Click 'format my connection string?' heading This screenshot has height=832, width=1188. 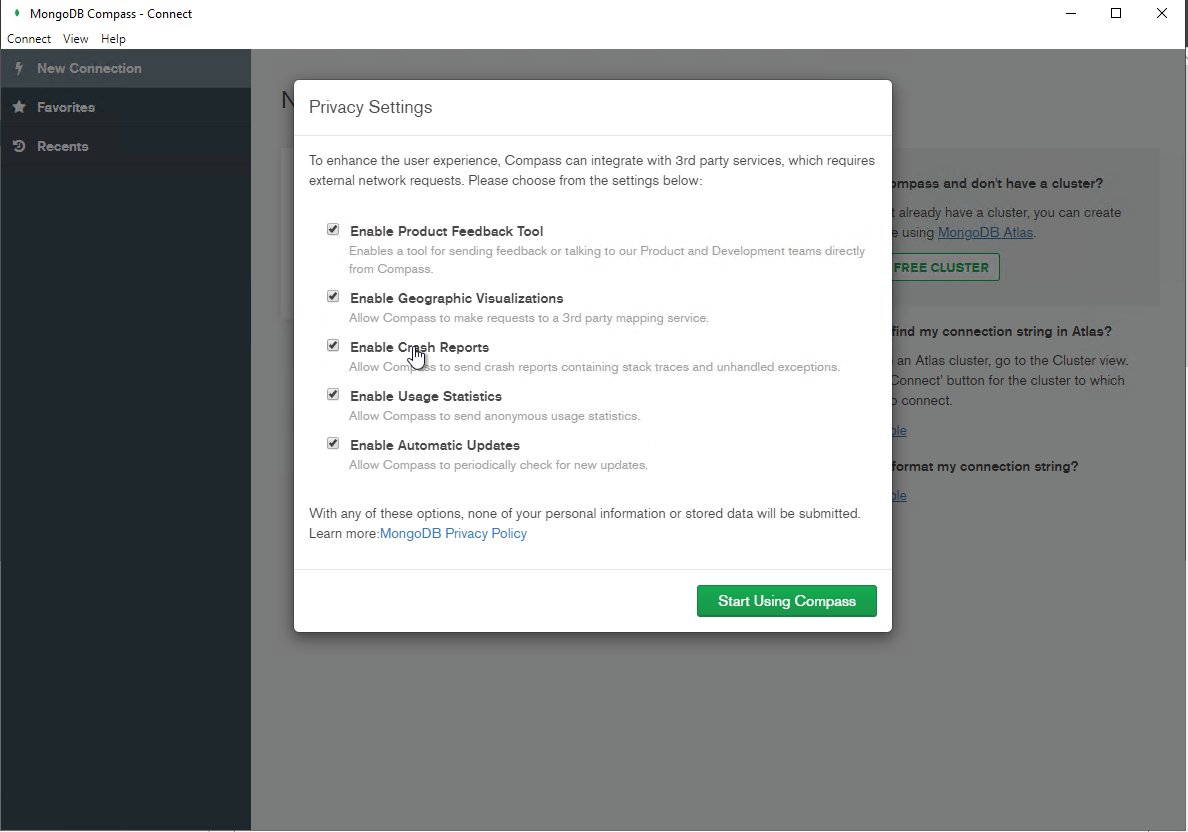(x=985, y=466)
